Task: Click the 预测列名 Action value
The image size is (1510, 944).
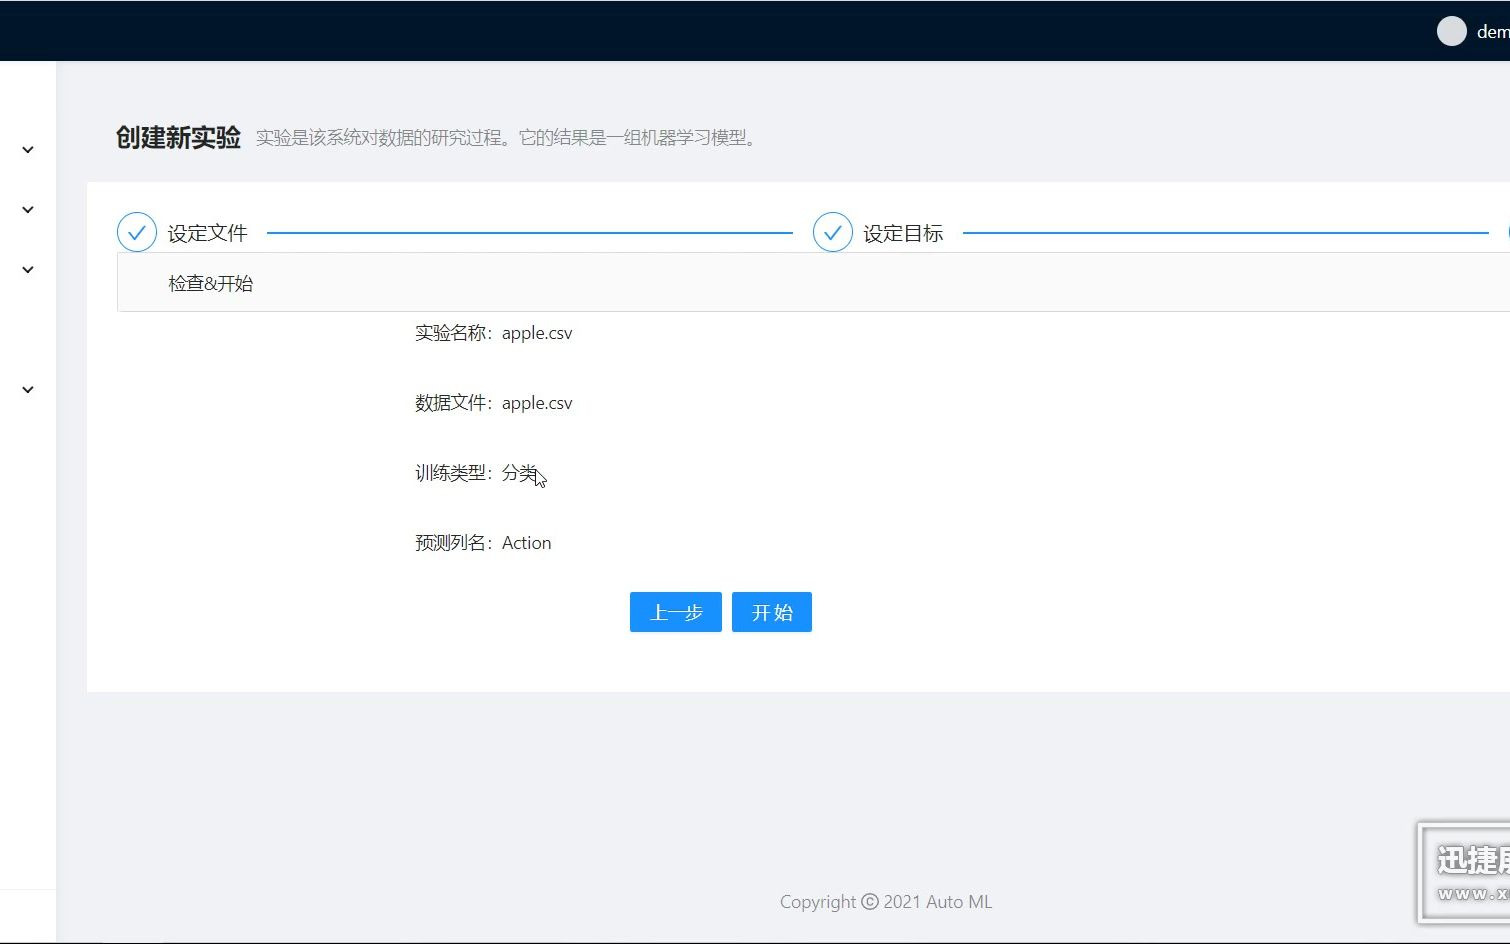Action: (526, 543)
